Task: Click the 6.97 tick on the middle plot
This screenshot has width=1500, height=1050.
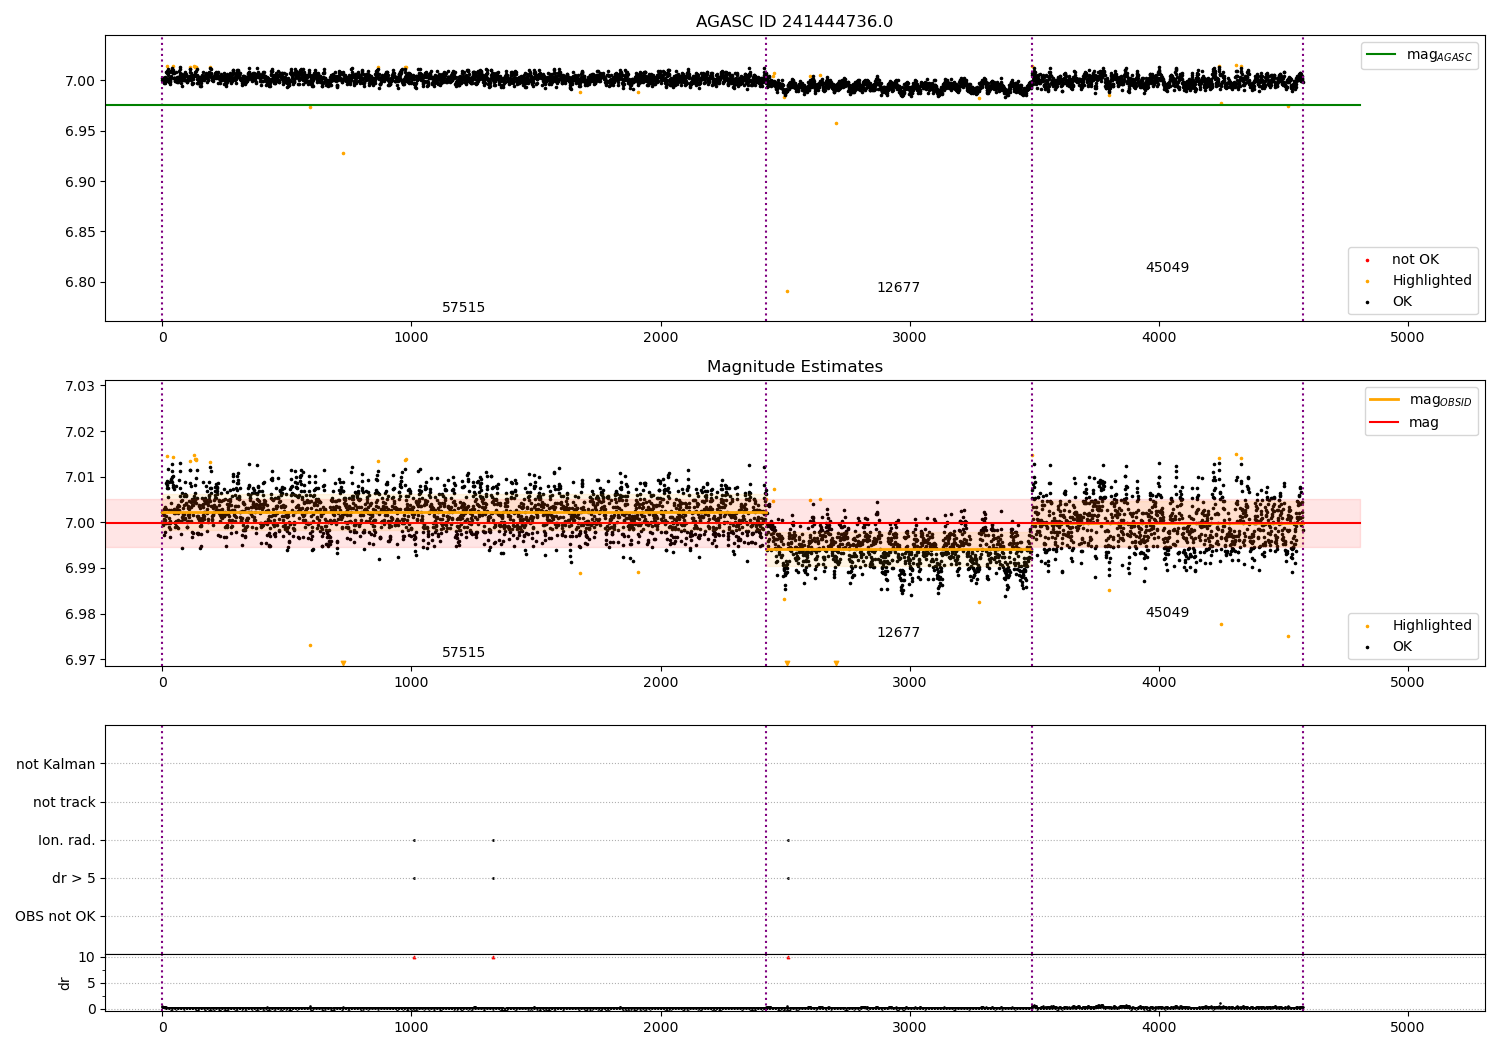Action: point(79,660)
